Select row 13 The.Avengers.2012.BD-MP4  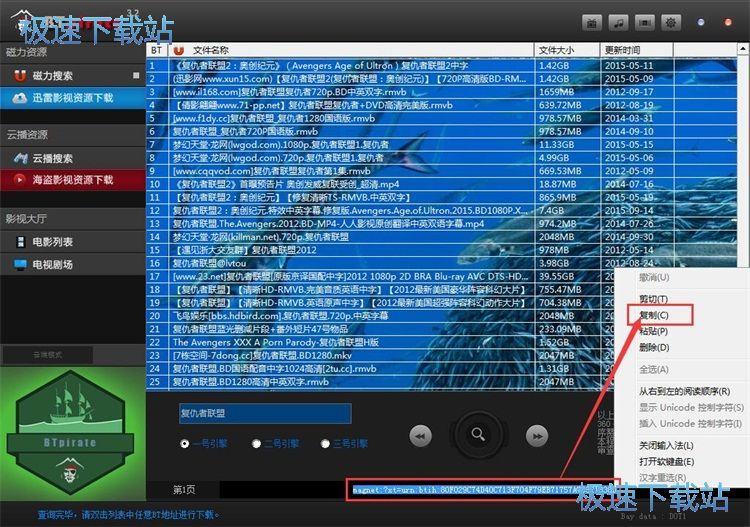(x=441, y=223)
